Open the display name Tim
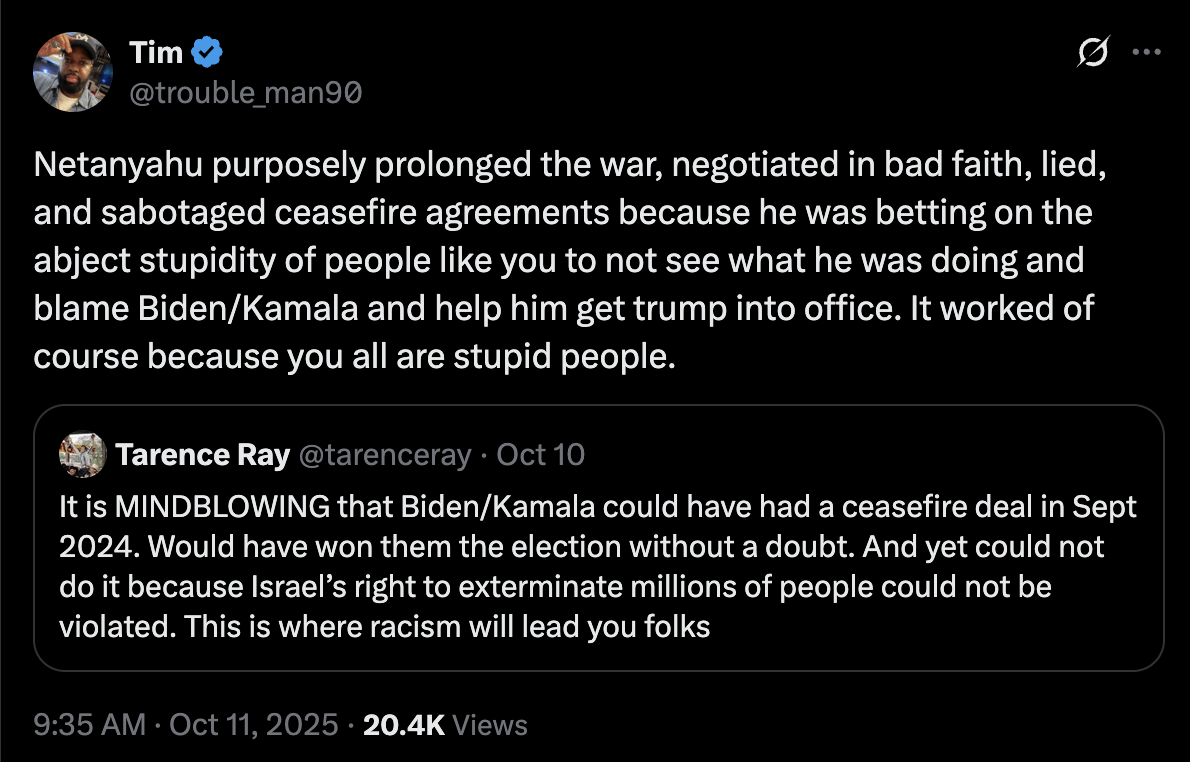The height and width of the screenshot is (762, 1190). (155, 52)
